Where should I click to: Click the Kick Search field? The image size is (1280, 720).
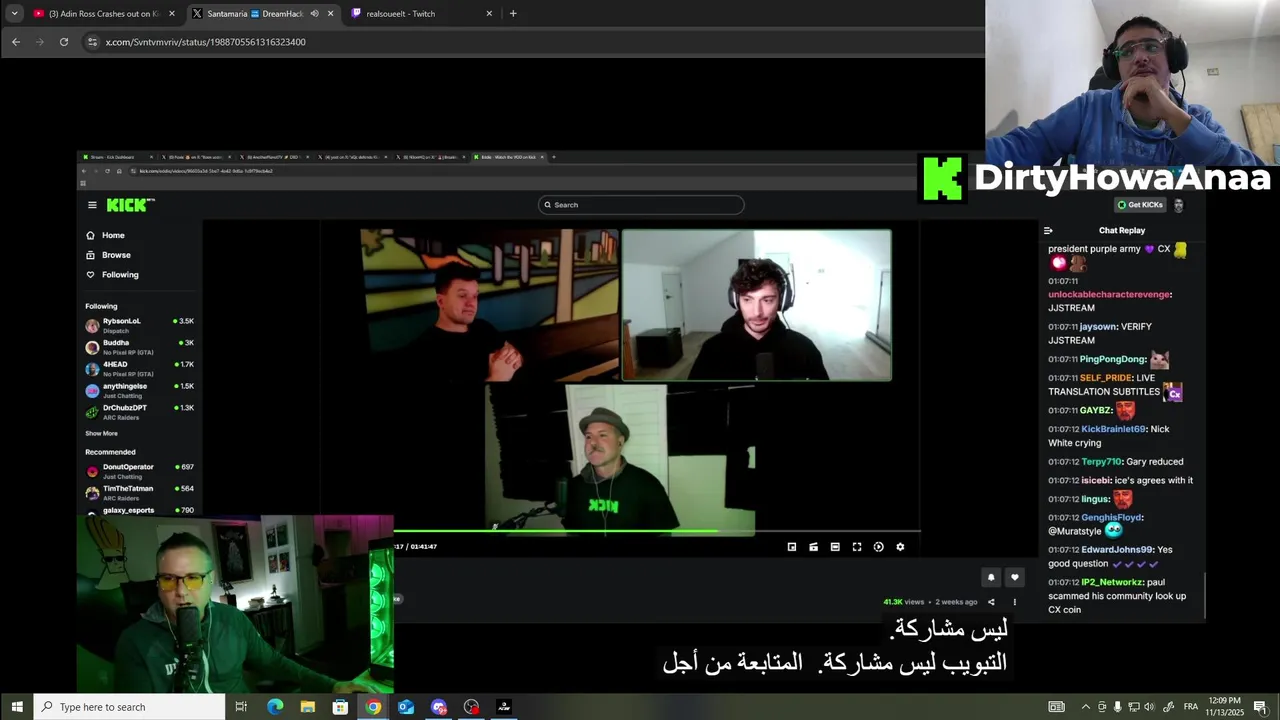641,205
